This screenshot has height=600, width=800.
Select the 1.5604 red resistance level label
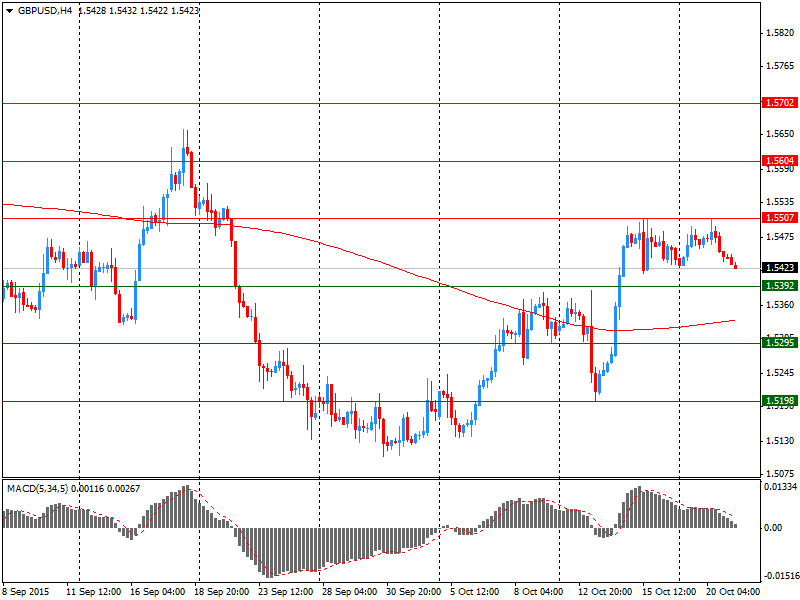(x=779, y=161)
